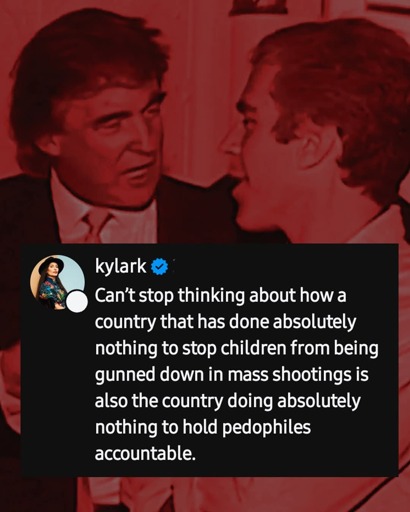This screenshot has height=512, width=410.
Task: Click the line "also the country doing absolutely"
Action: pyautogui.click(x=227, y=401)
